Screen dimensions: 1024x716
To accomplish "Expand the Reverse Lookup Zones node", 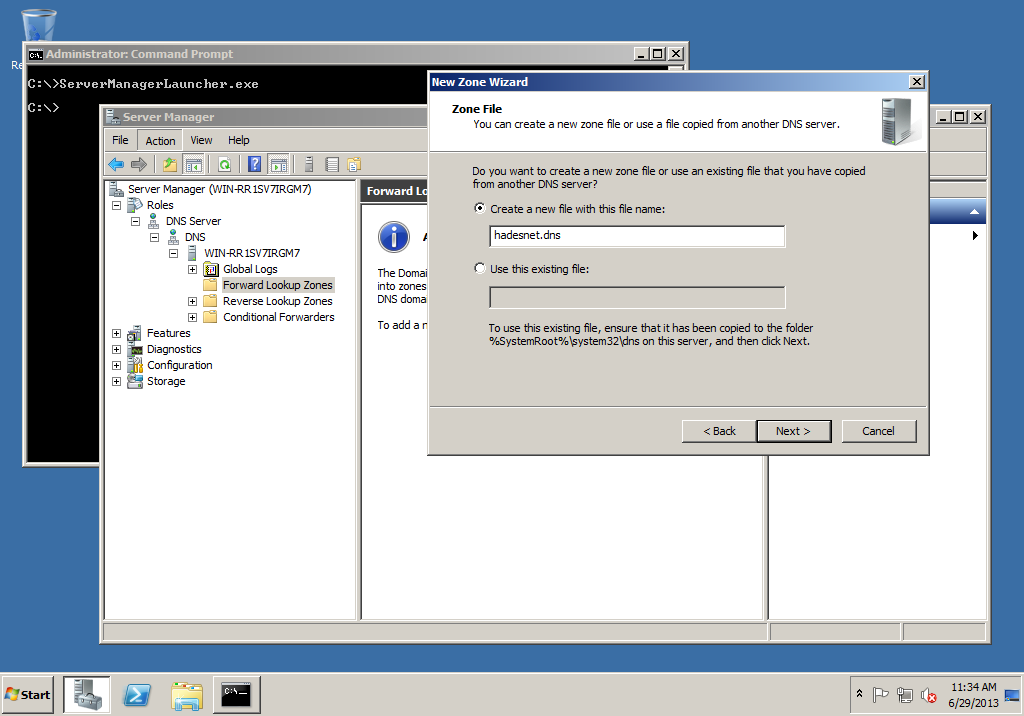I will coord(192,301).
